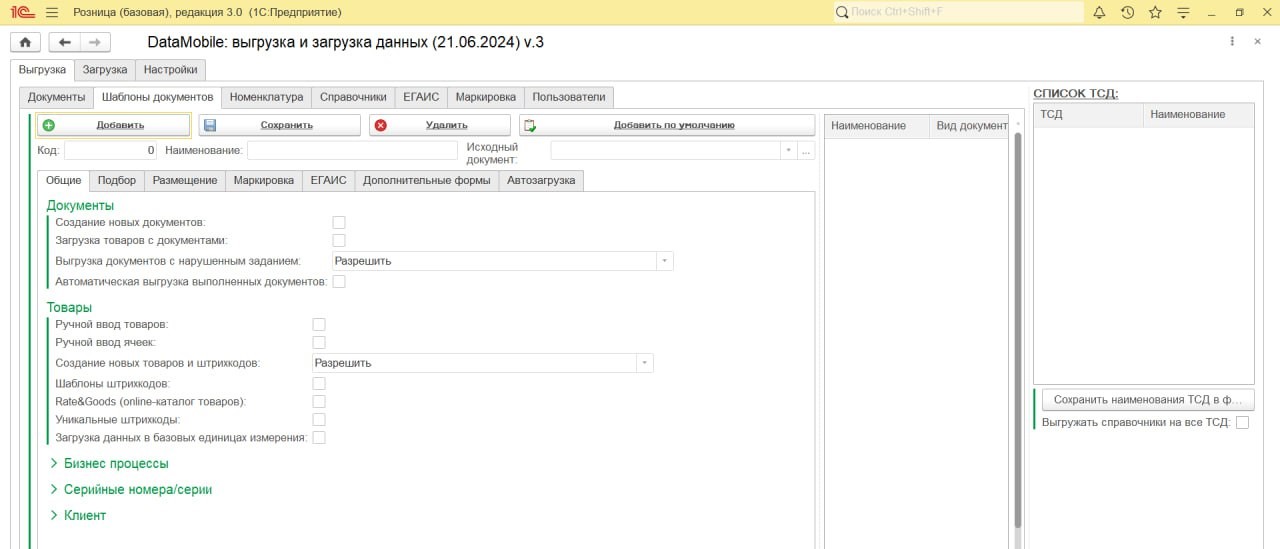
Task: Go back with the left arrow
Action: [x=64, y=42]
